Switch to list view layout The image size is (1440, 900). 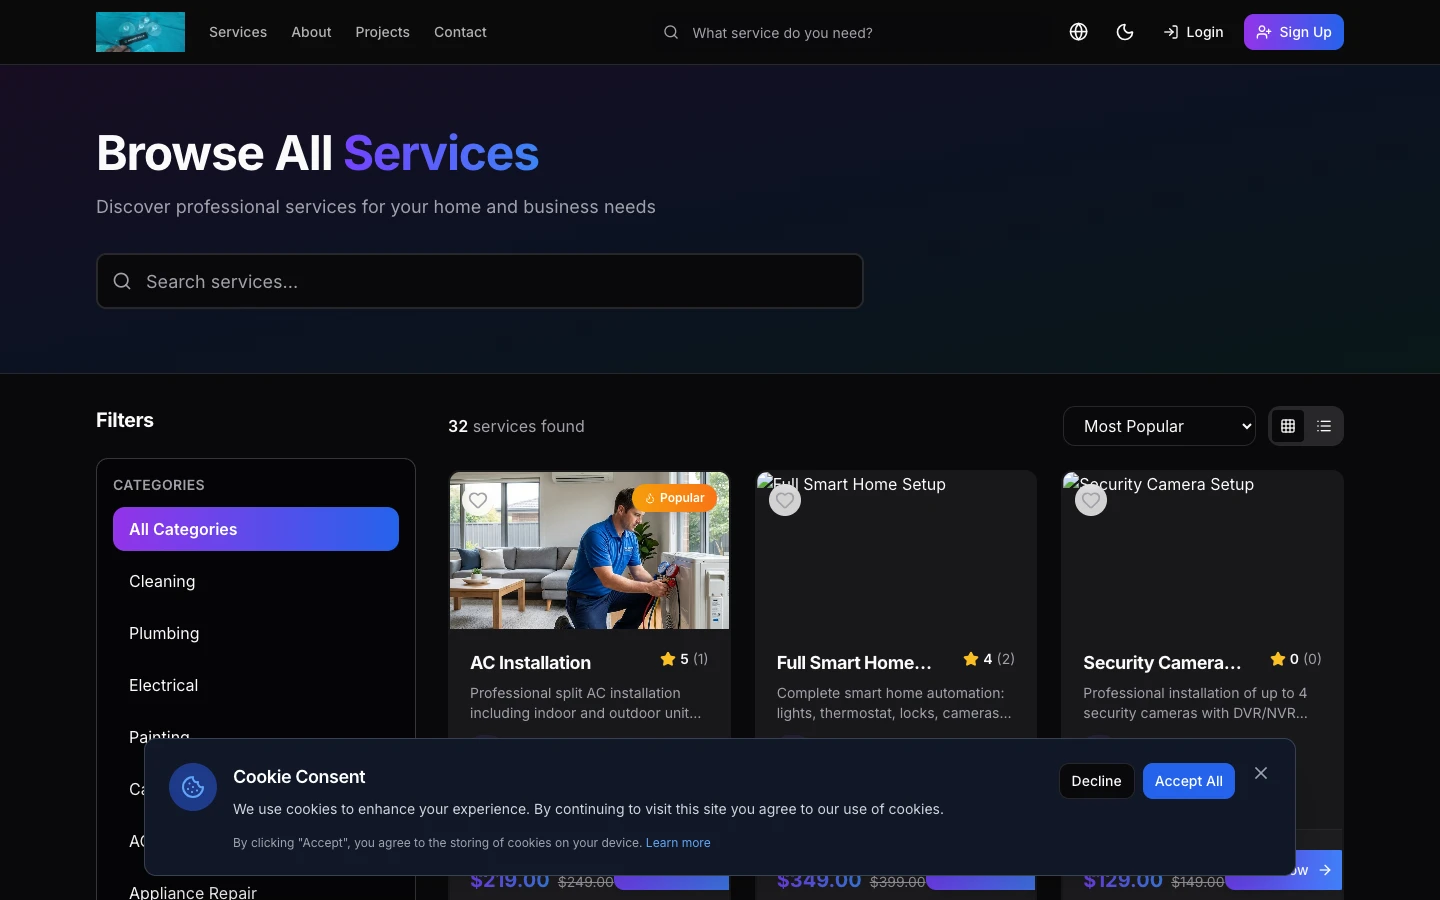coord(1324,426)
